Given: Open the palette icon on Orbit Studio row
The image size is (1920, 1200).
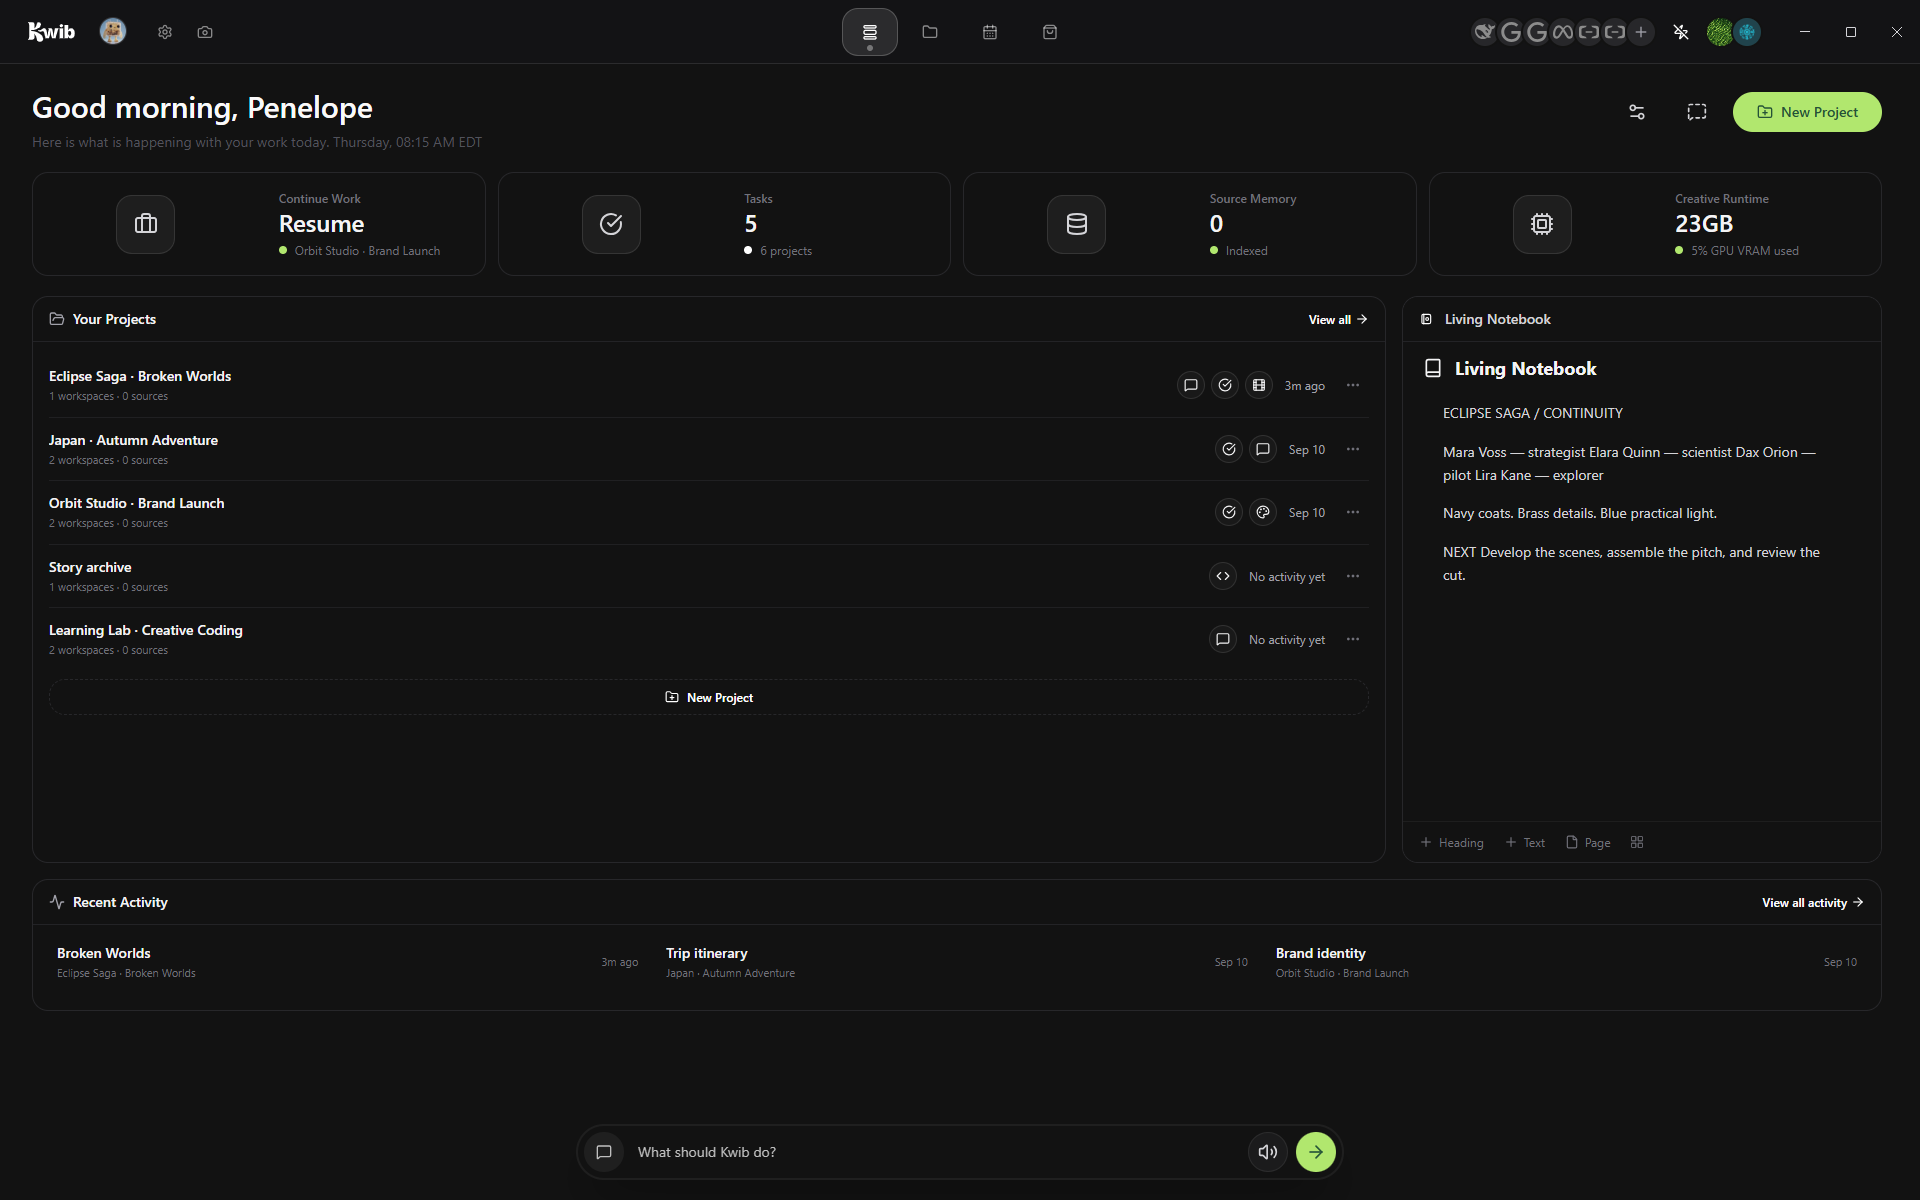Looking at the screenshot, I should 1263,512.
